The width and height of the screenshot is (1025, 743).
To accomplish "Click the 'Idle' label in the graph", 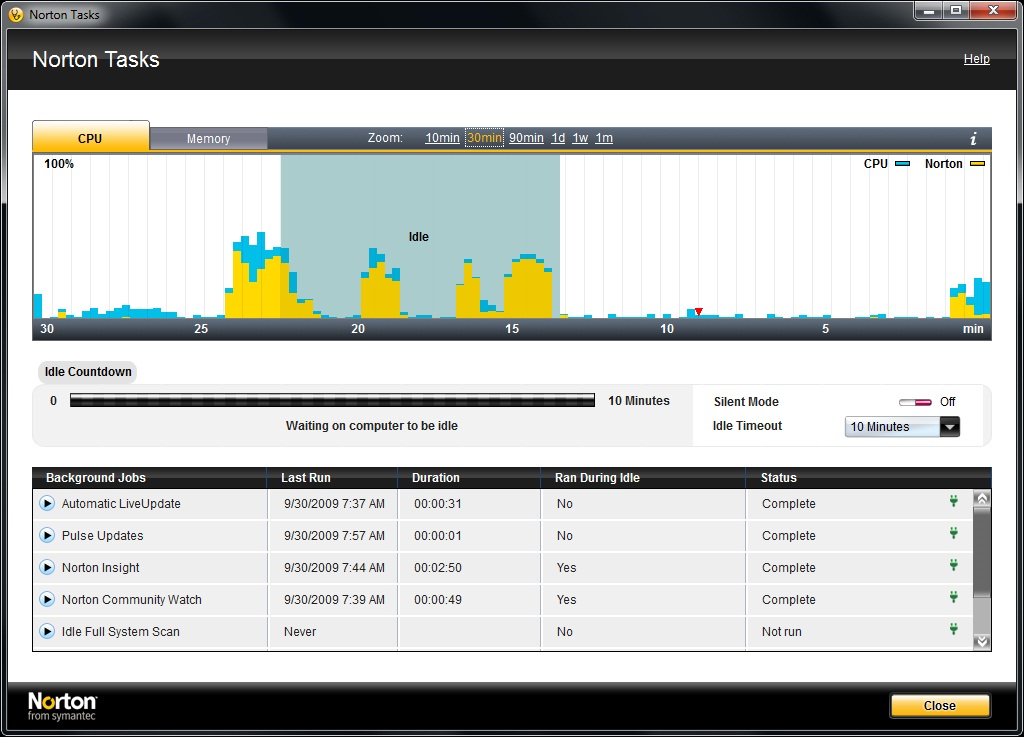I will click(x=418, y=239).
